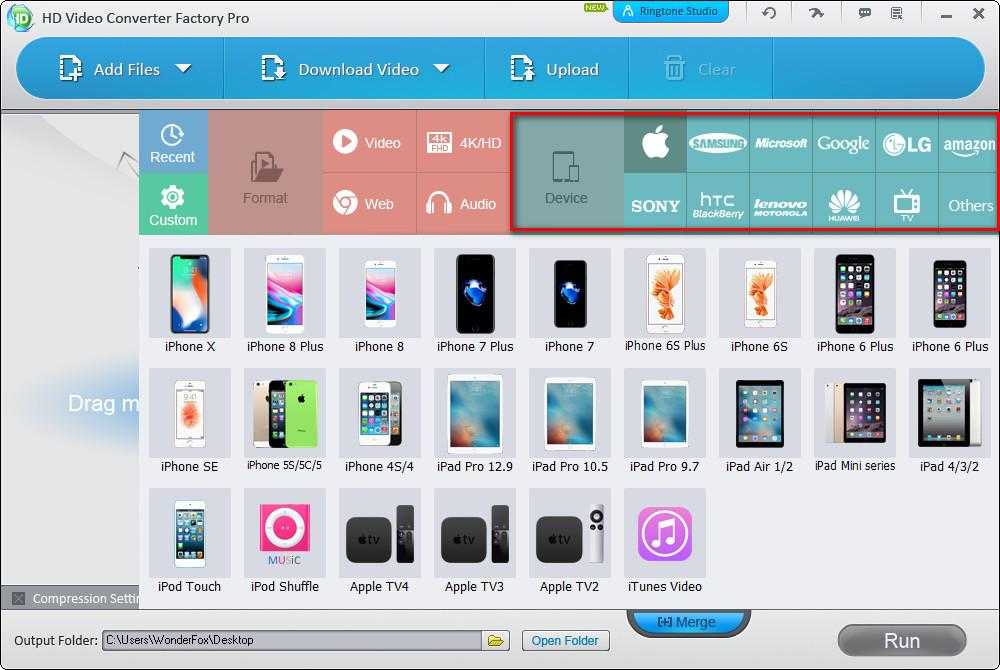Choose the Lenovo Motorola brand logo

coord(781,205)
